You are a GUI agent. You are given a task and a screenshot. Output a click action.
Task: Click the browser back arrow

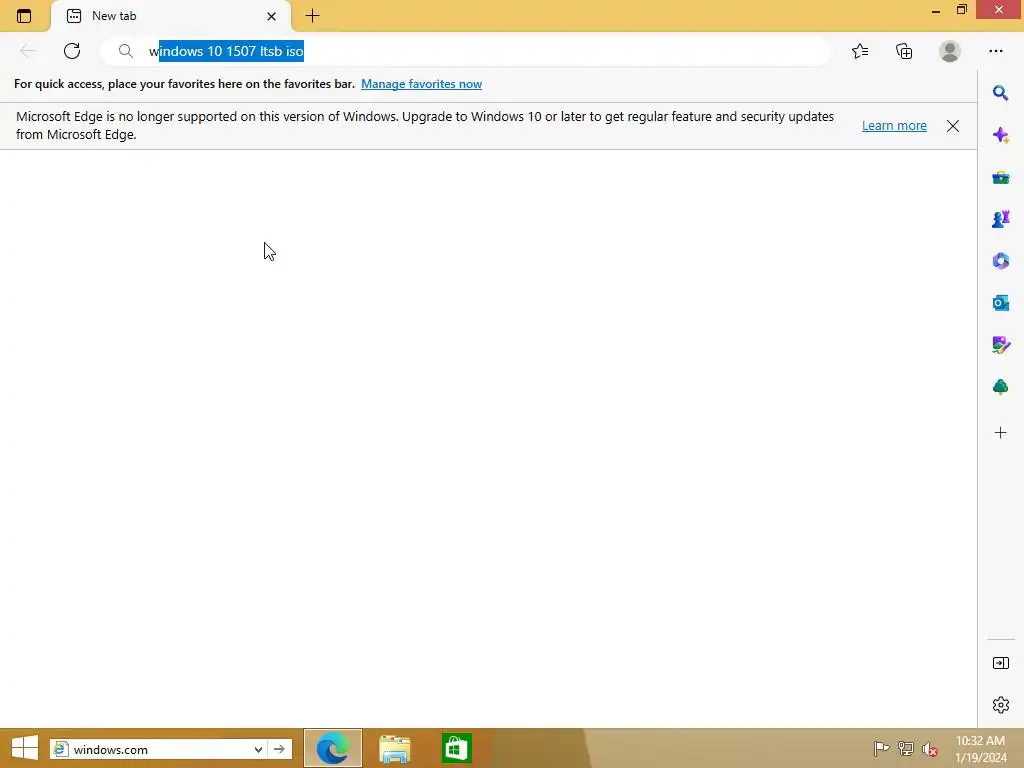point(27,51)
